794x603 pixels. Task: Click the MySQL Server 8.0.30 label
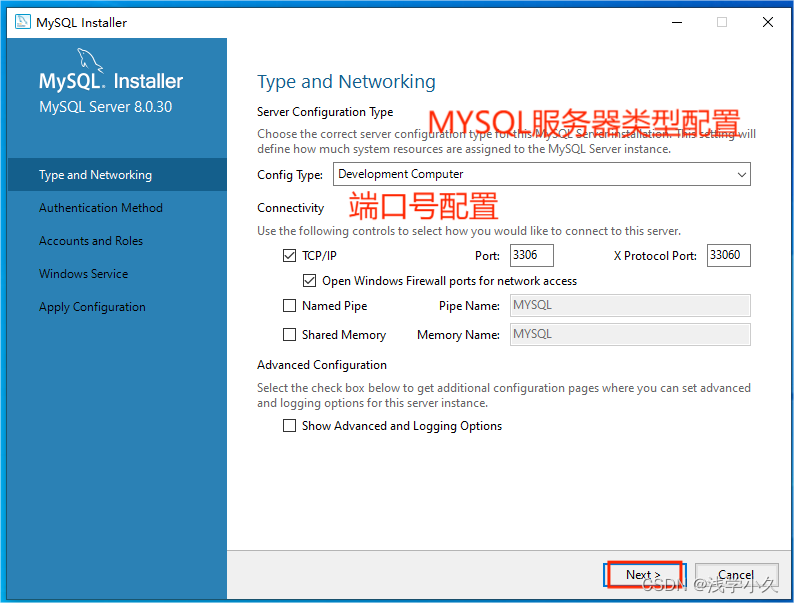coord(106,107)
